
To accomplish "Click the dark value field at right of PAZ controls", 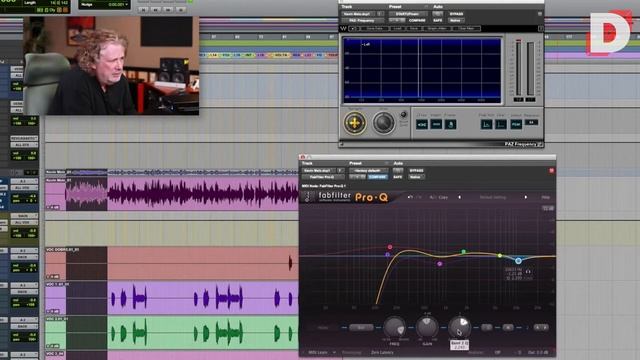I will pyautogui.click(x=531, y=122).
